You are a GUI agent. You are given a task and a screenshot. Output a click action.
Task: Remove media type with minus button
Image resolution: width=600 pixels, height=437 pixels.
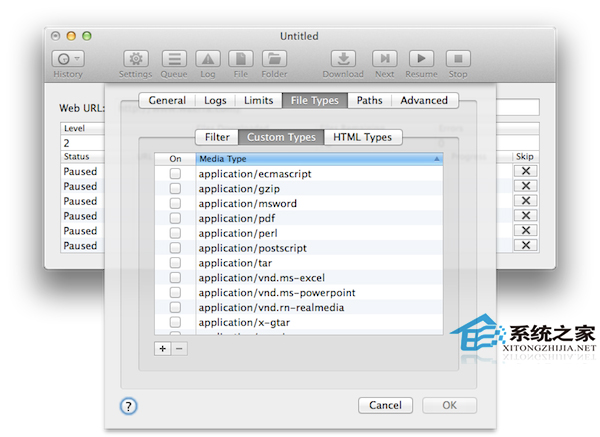tap(179, 349)
